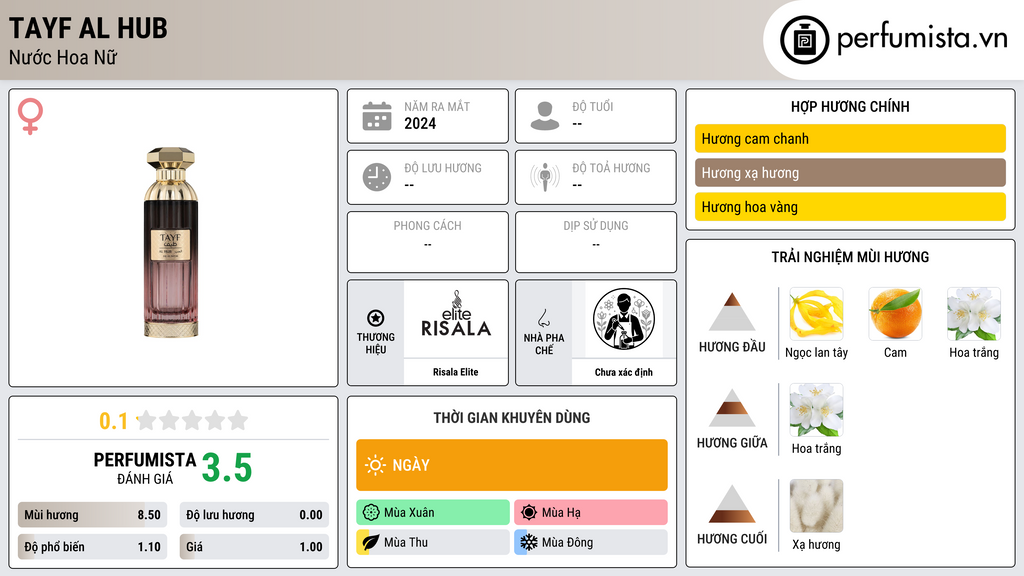This screenshot has height=576, width=1024.
Task: Click the Hương hoa vàng accord bar
Action: tap(850, 207)
